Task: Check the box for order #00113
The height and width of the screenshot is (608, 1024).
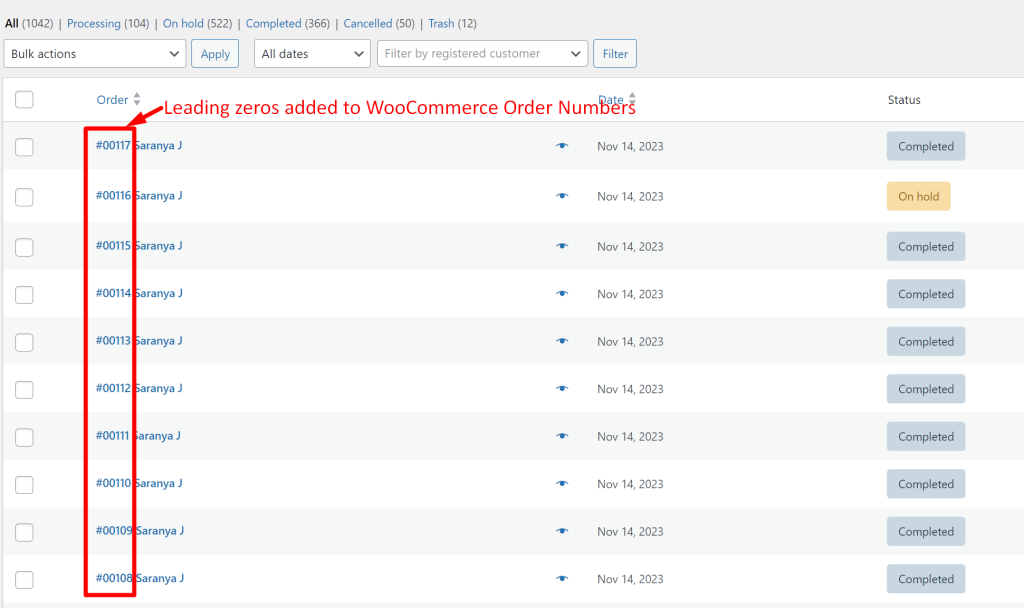Action: click(24, 342)
